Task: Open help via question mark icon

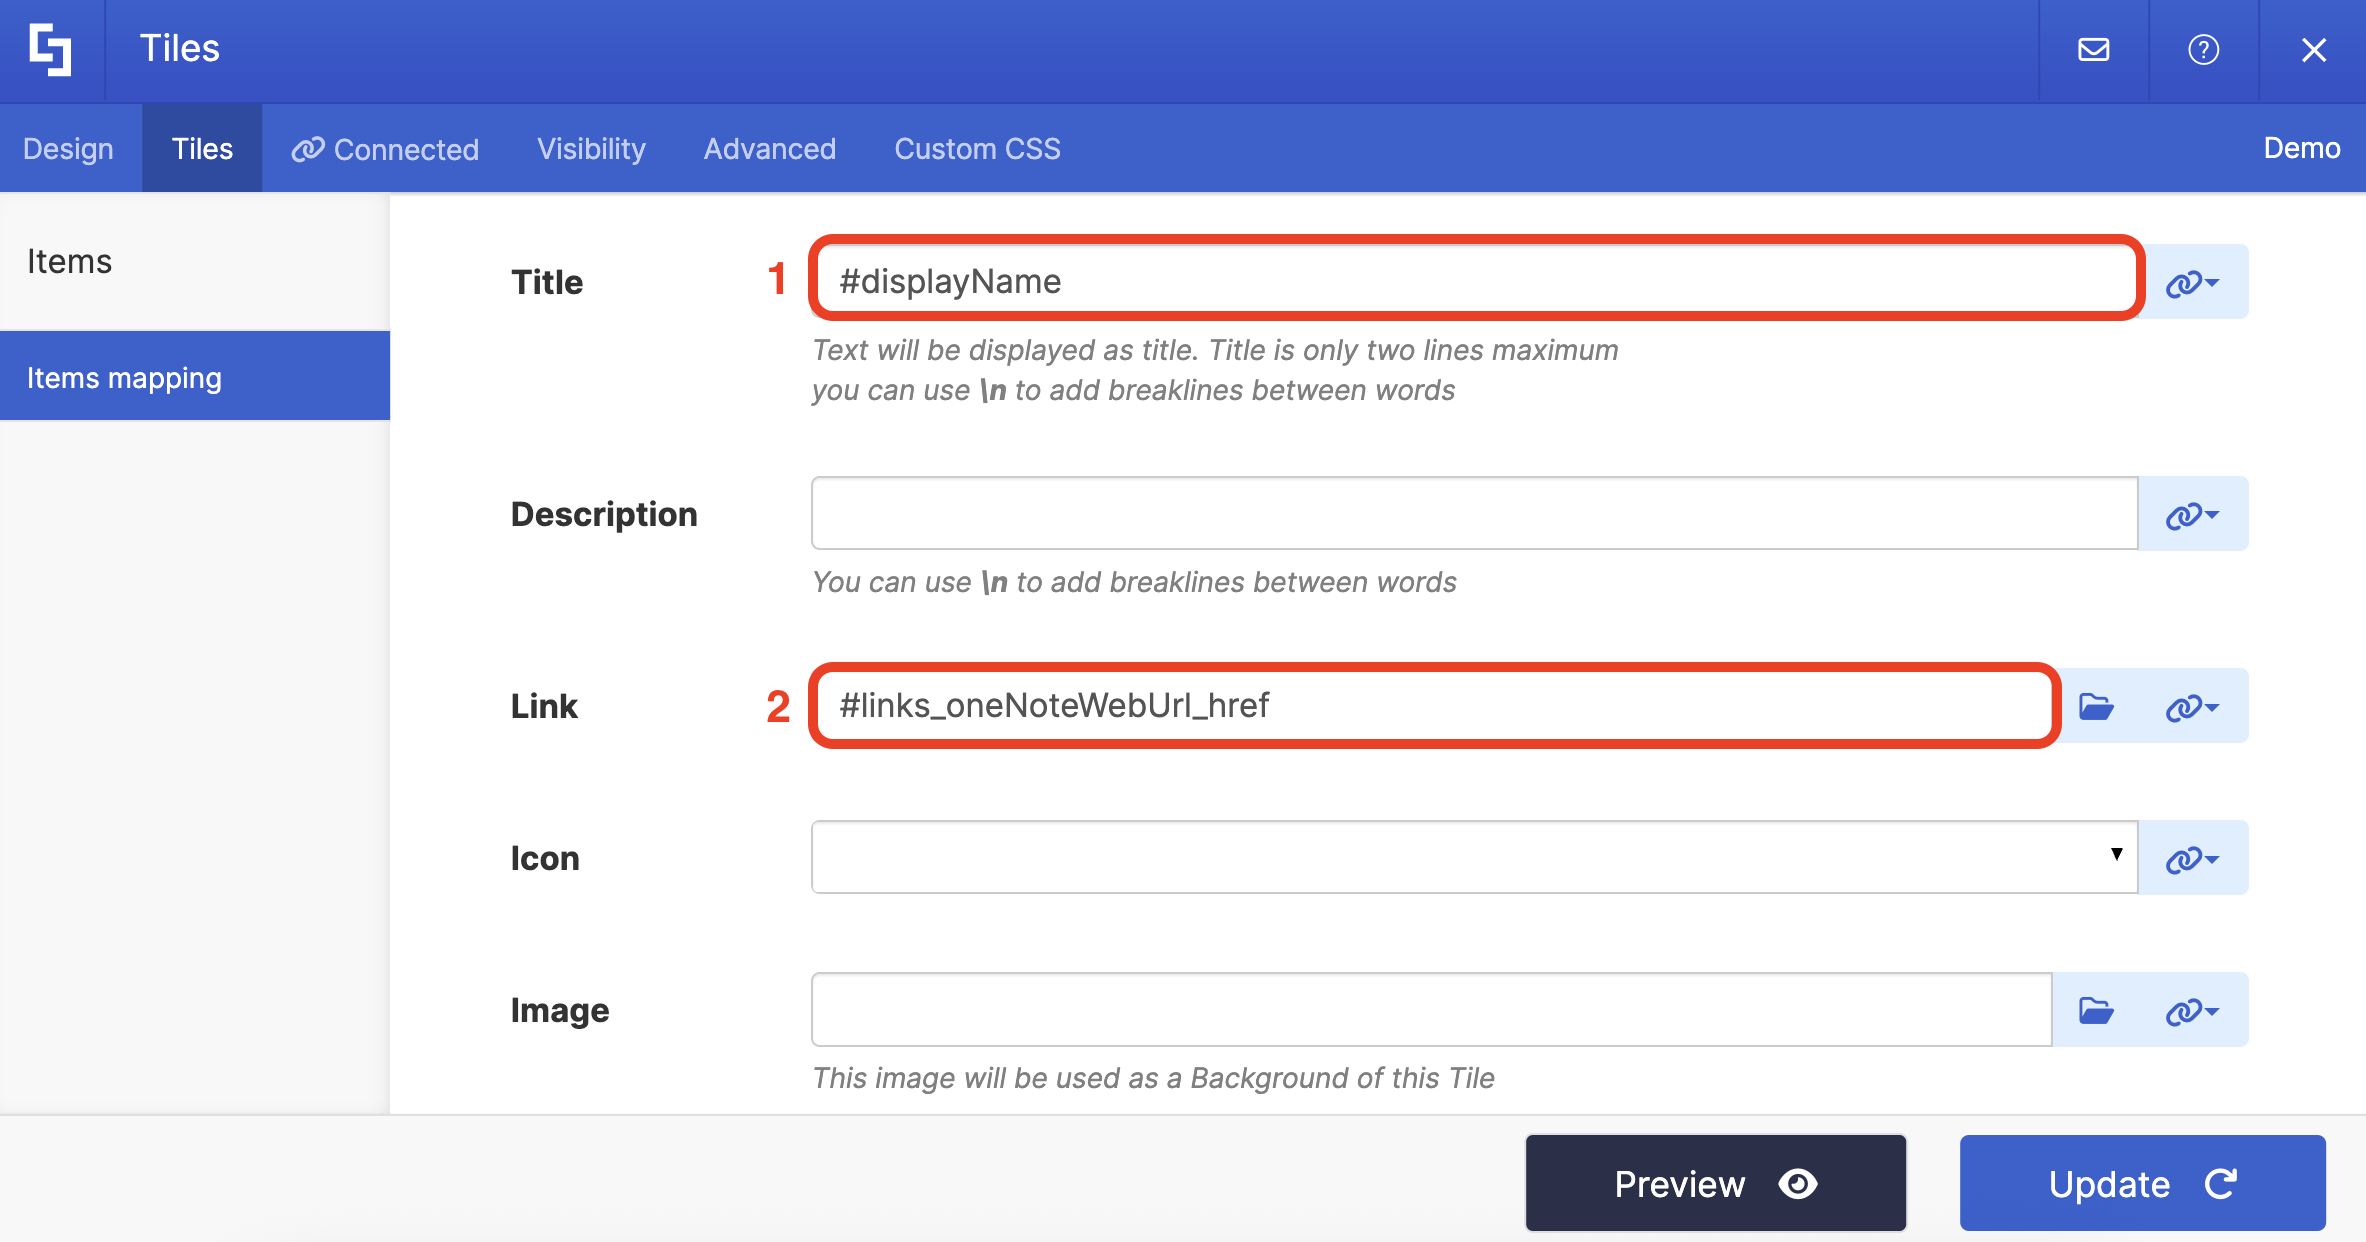Action: pos(2203,49)
